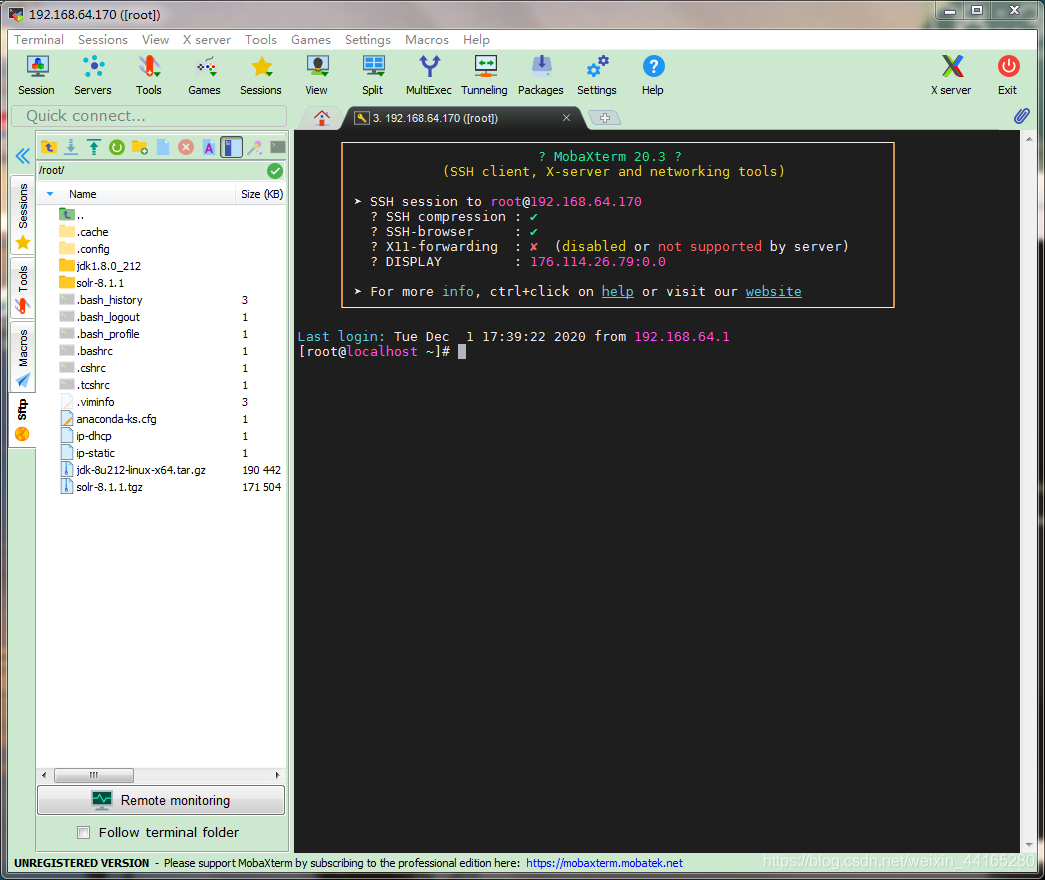
Task: Open the Settings menu in the menu bar
Action: (x=368, y=40)
